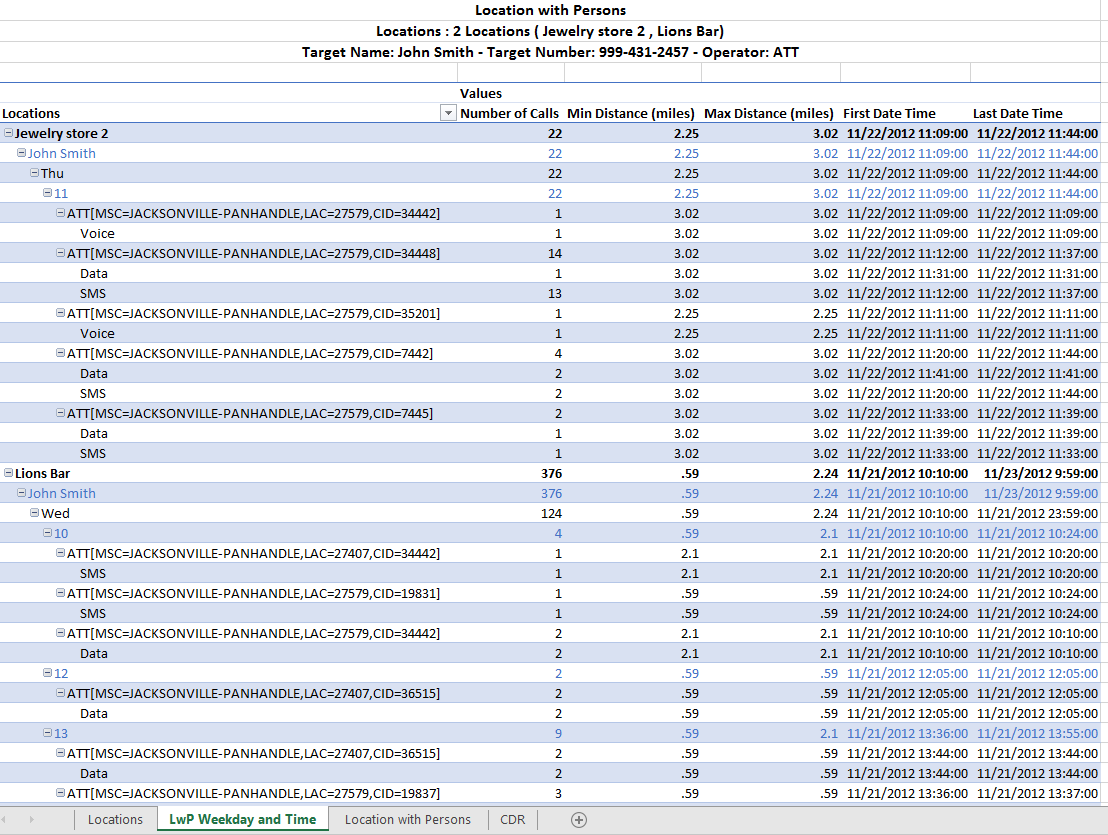Open the Locations column filter dropdown
The height and width of the screenshot is (835, 1108).
pyautogui.click(x=448, y=114)
